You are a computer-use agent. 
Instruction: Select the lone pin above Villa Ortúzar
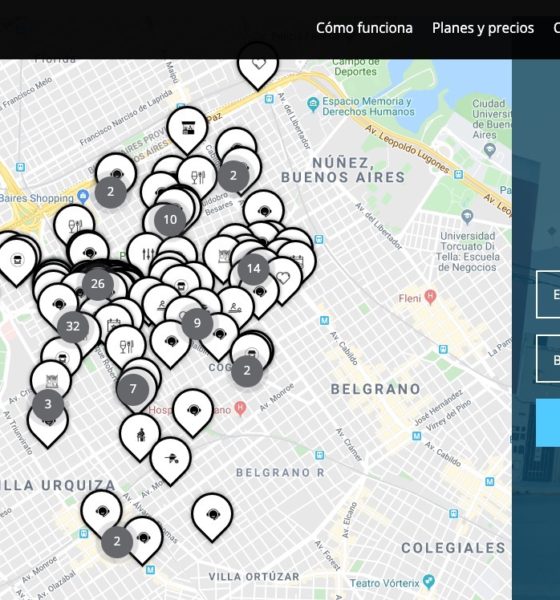click(212, 515)
